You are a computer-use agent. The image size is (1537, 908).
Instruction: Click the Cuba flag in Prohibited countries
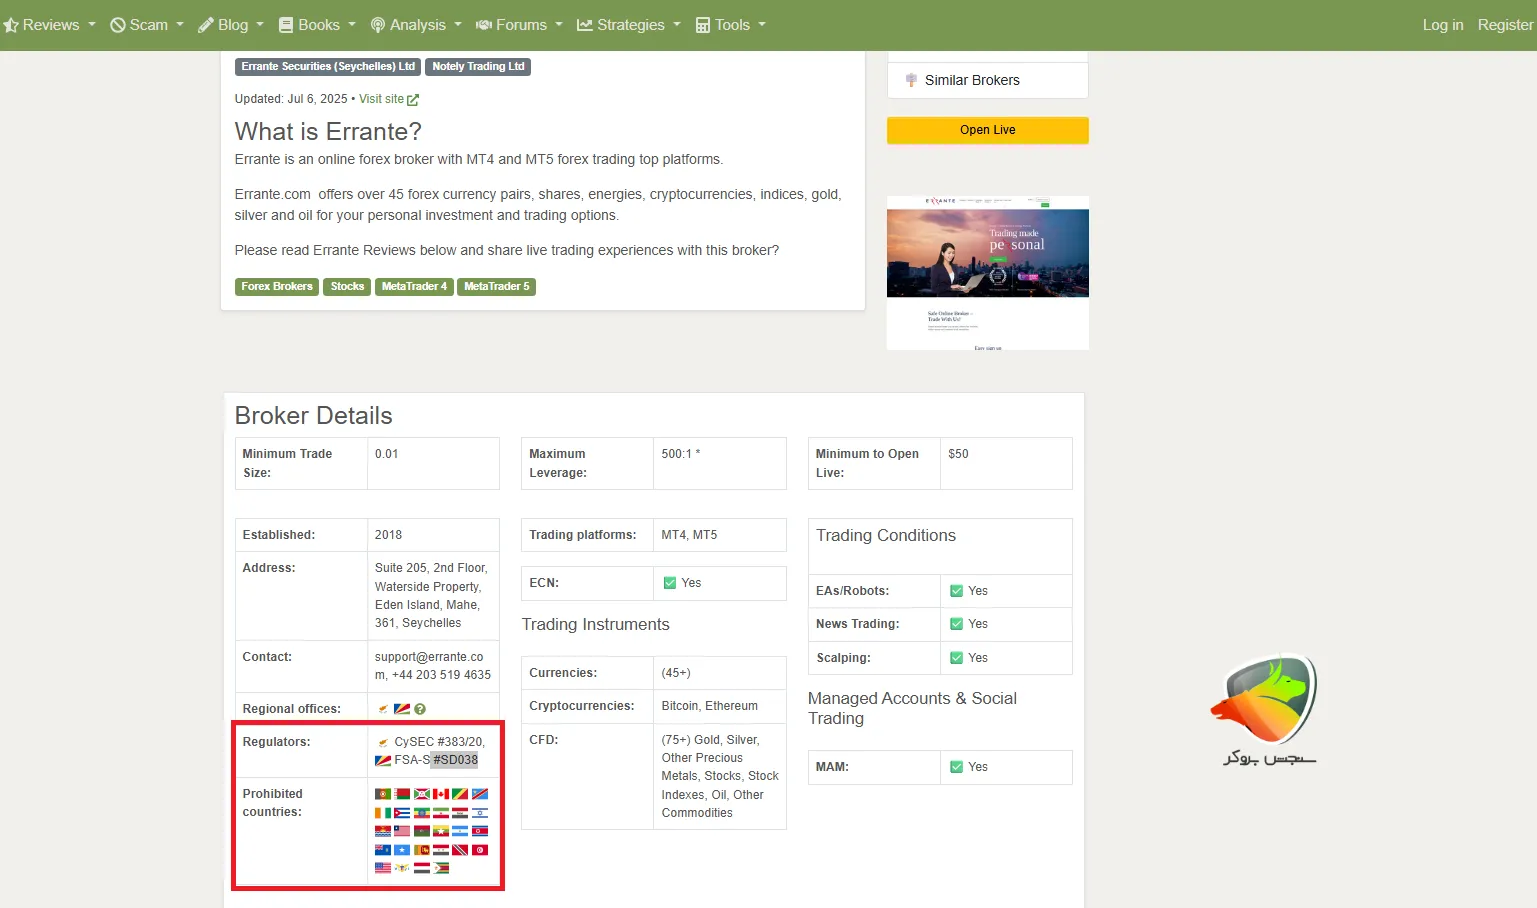click(x=402, y=813)
